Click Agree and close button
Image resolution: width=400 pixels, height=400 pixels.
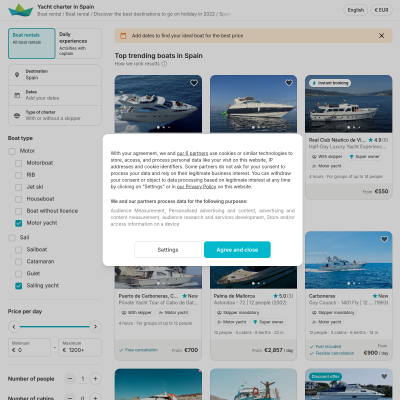click(x=237, y=250)
